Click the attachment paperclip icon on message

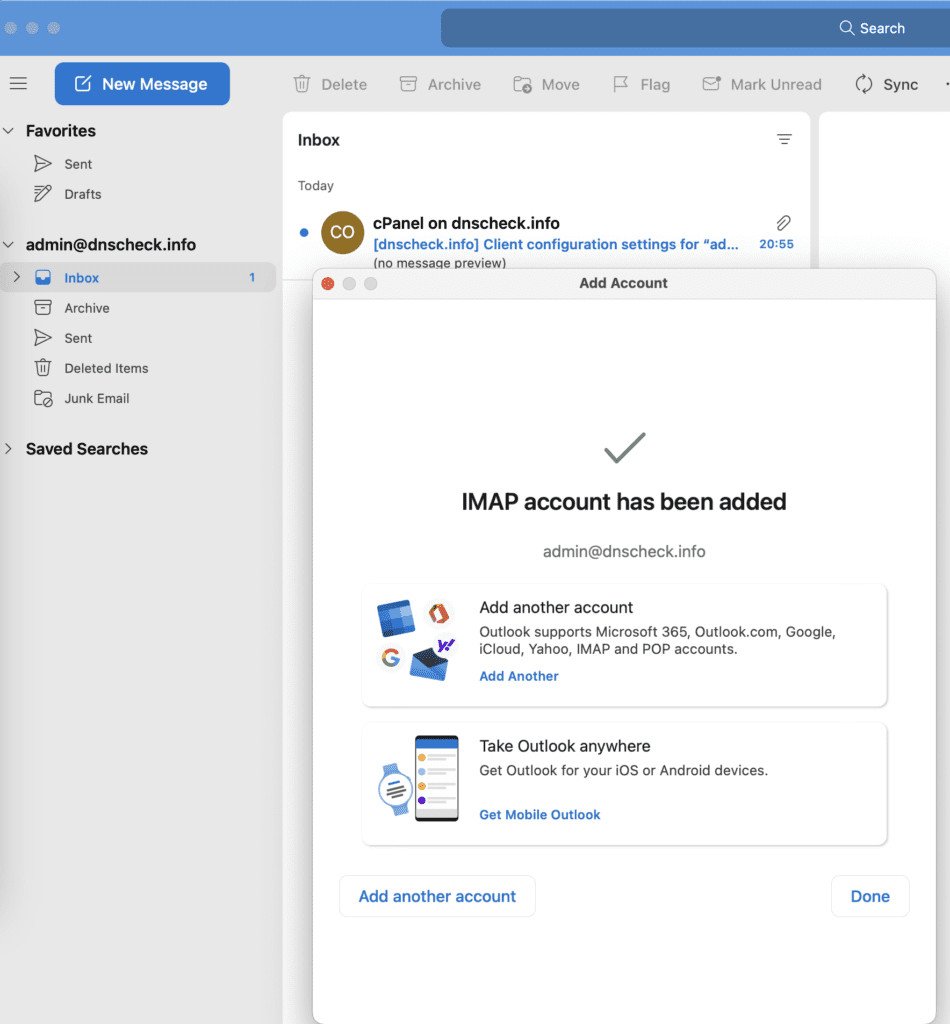[784, 223]
